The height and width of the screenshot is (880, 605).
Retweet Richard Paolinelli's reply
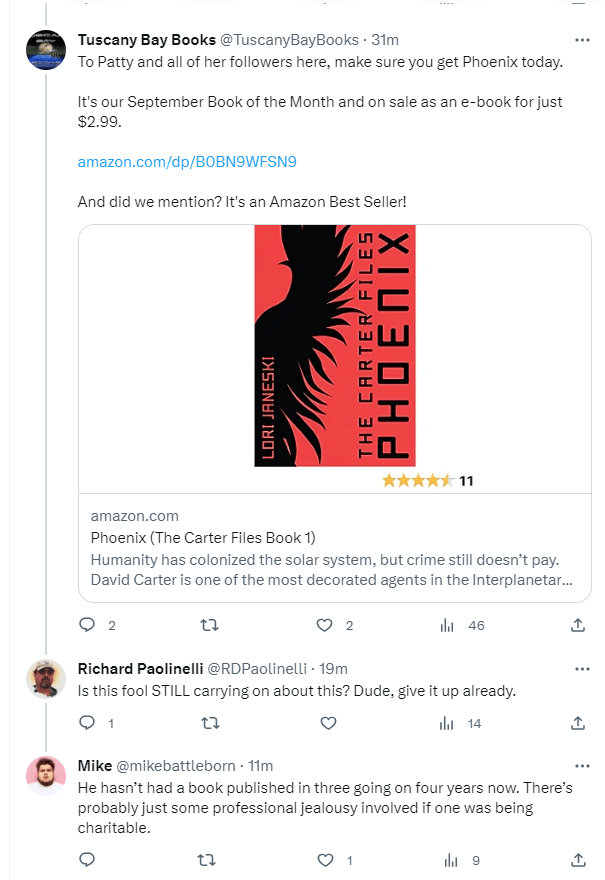(x=208, y=723)
